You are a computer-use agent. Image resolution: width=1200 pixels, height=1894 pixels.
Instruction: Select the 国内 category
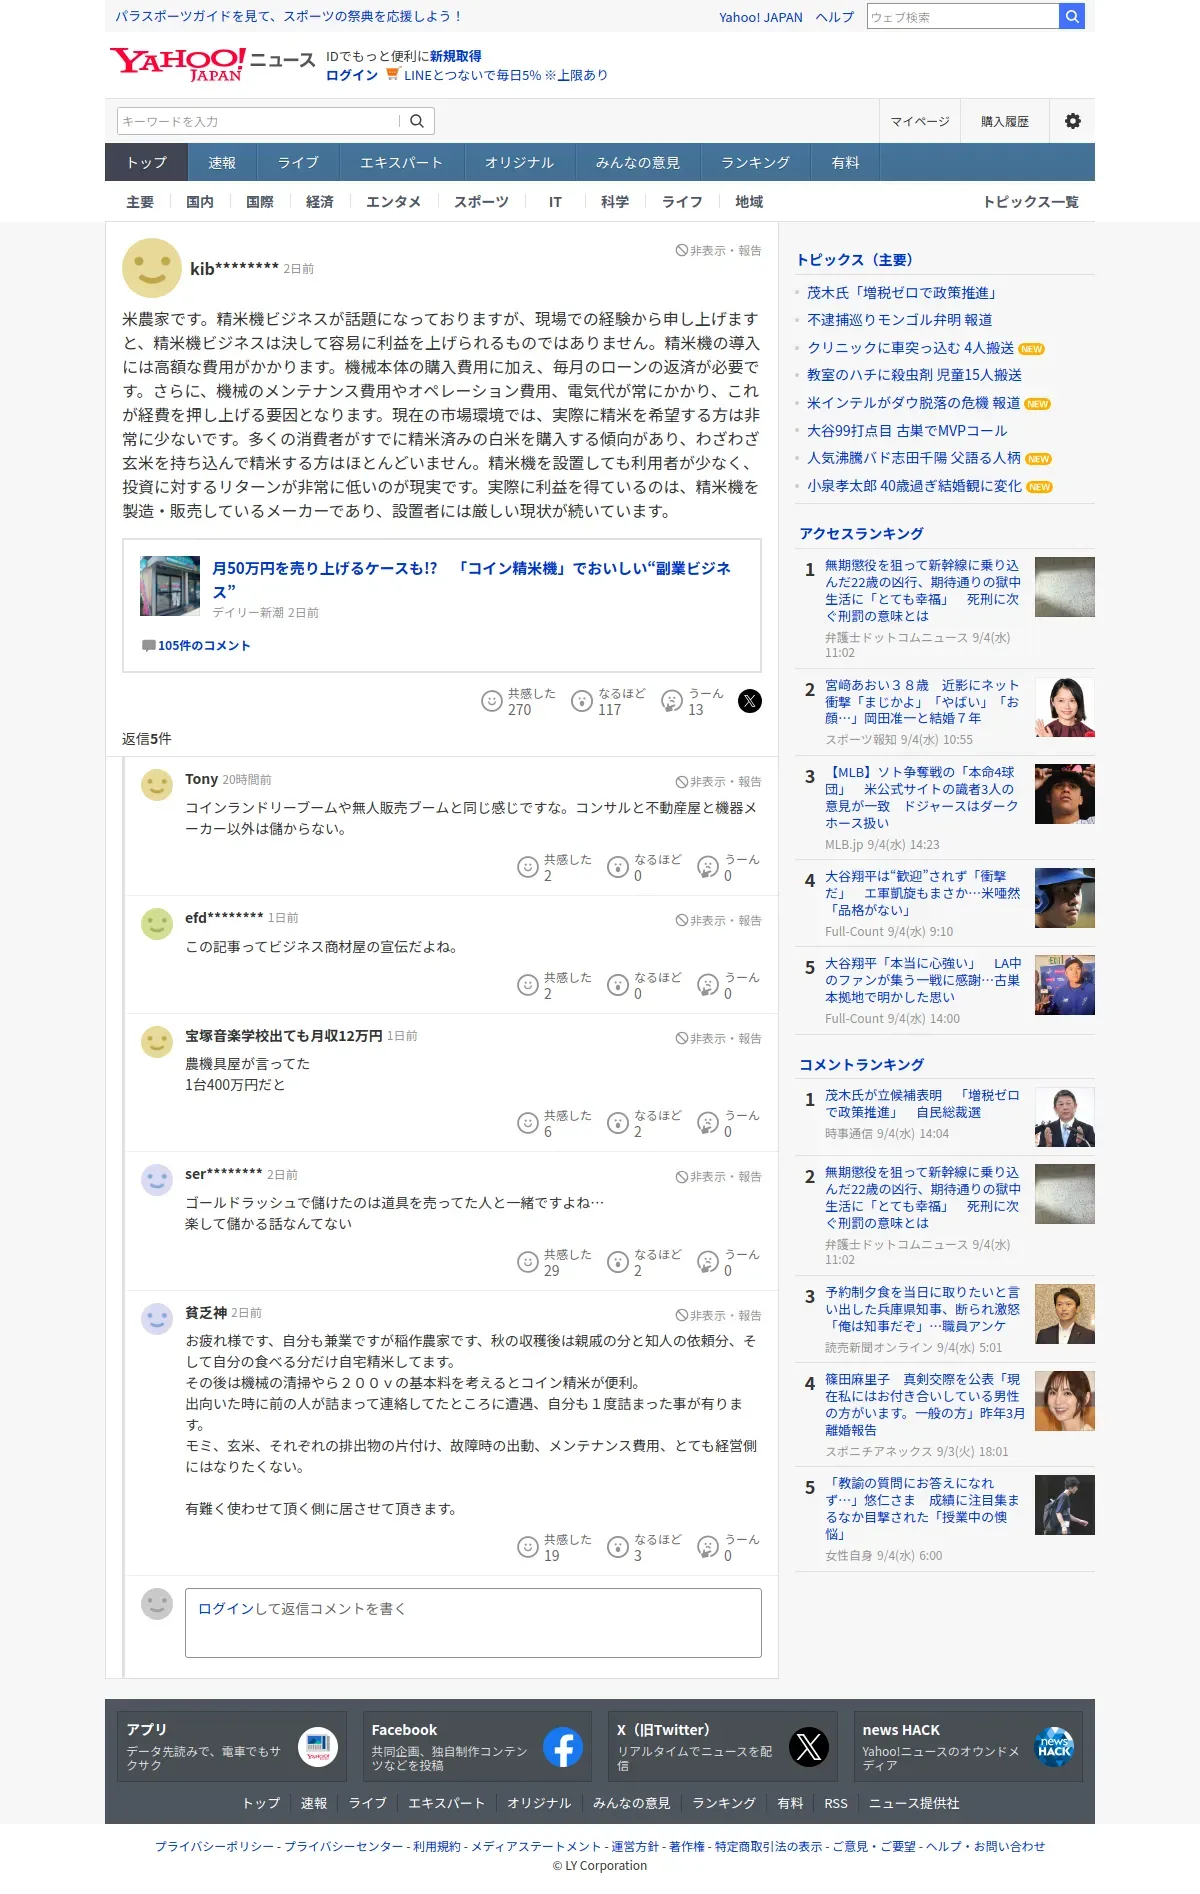coord(200,202)
